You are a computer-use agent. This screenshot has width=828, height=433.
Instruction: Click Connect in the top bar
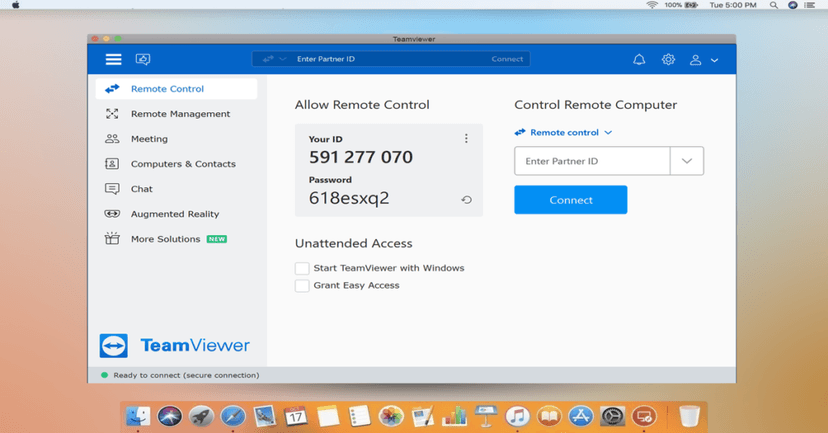point(507,59)
